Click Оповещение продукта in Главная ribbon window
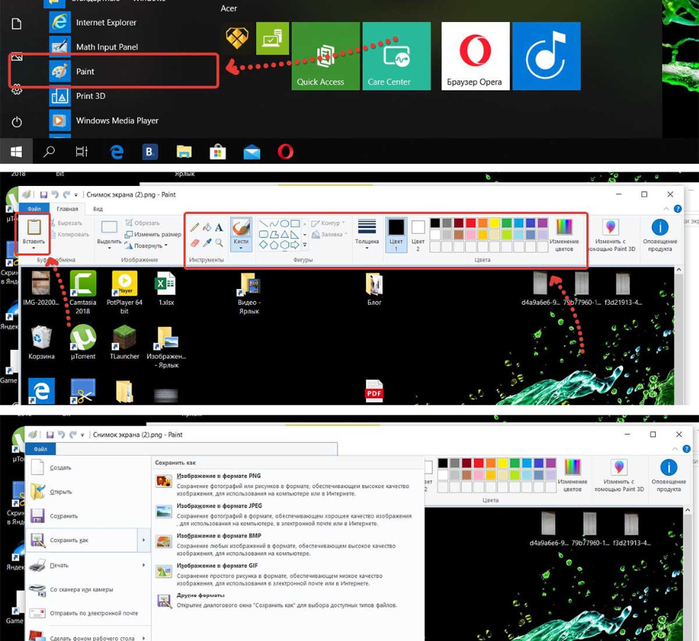The image size is (699, 641). pos(660,235)
